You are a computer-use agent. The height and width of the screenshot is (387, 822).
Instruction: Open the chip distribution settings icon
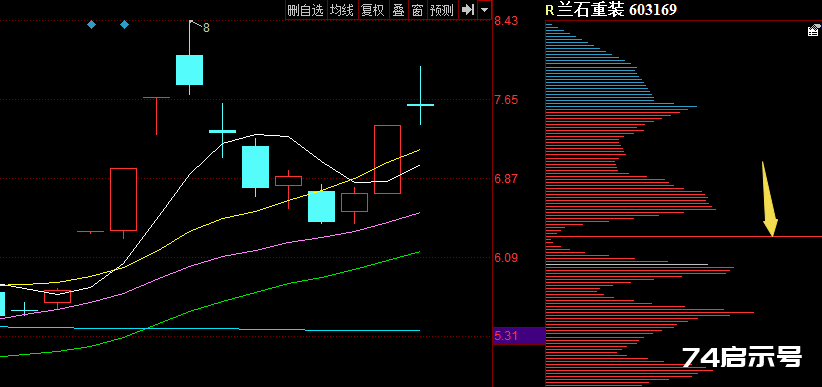tap(813, 31)
